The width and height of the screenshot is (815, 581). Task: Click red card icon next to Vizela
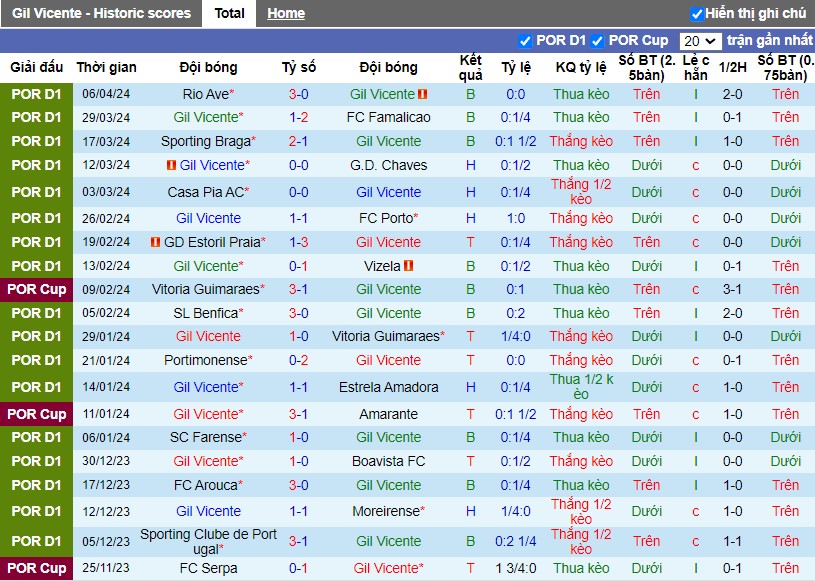pos(409,266)
